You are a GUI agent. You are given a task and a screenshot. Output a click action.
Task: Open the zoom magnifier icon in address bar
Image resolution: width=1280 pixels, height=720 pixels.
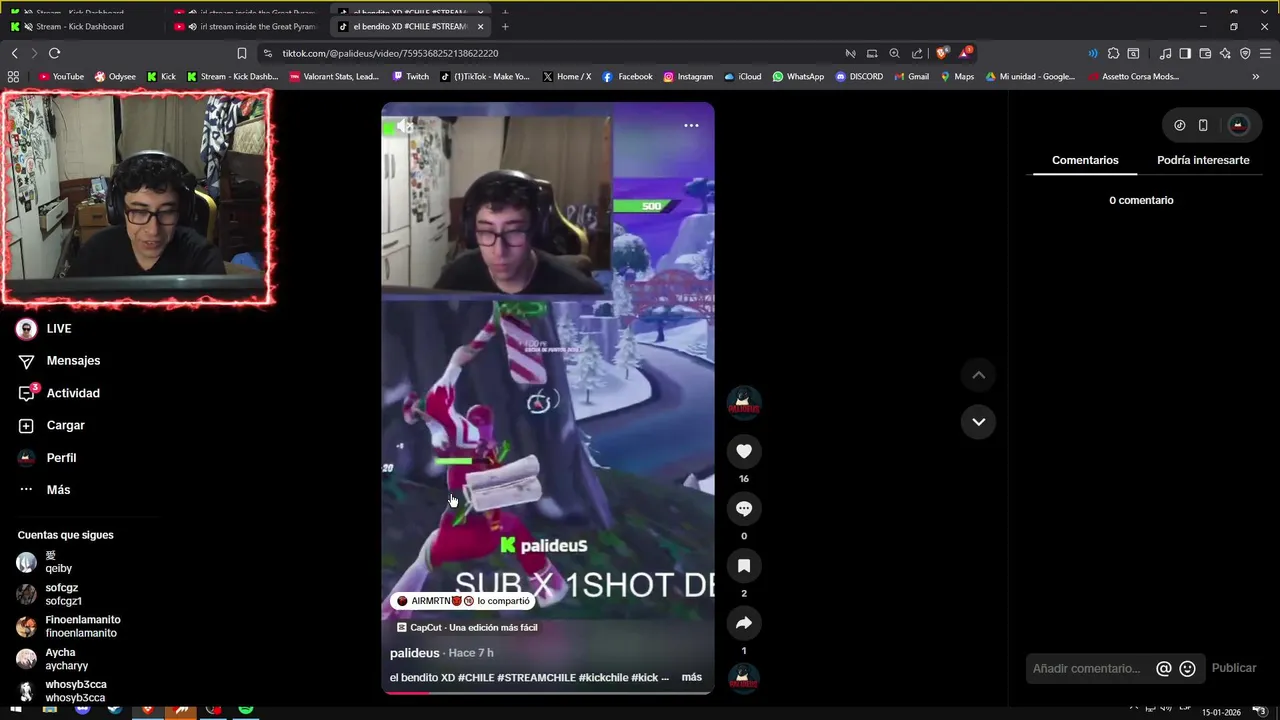coord(895,53)
